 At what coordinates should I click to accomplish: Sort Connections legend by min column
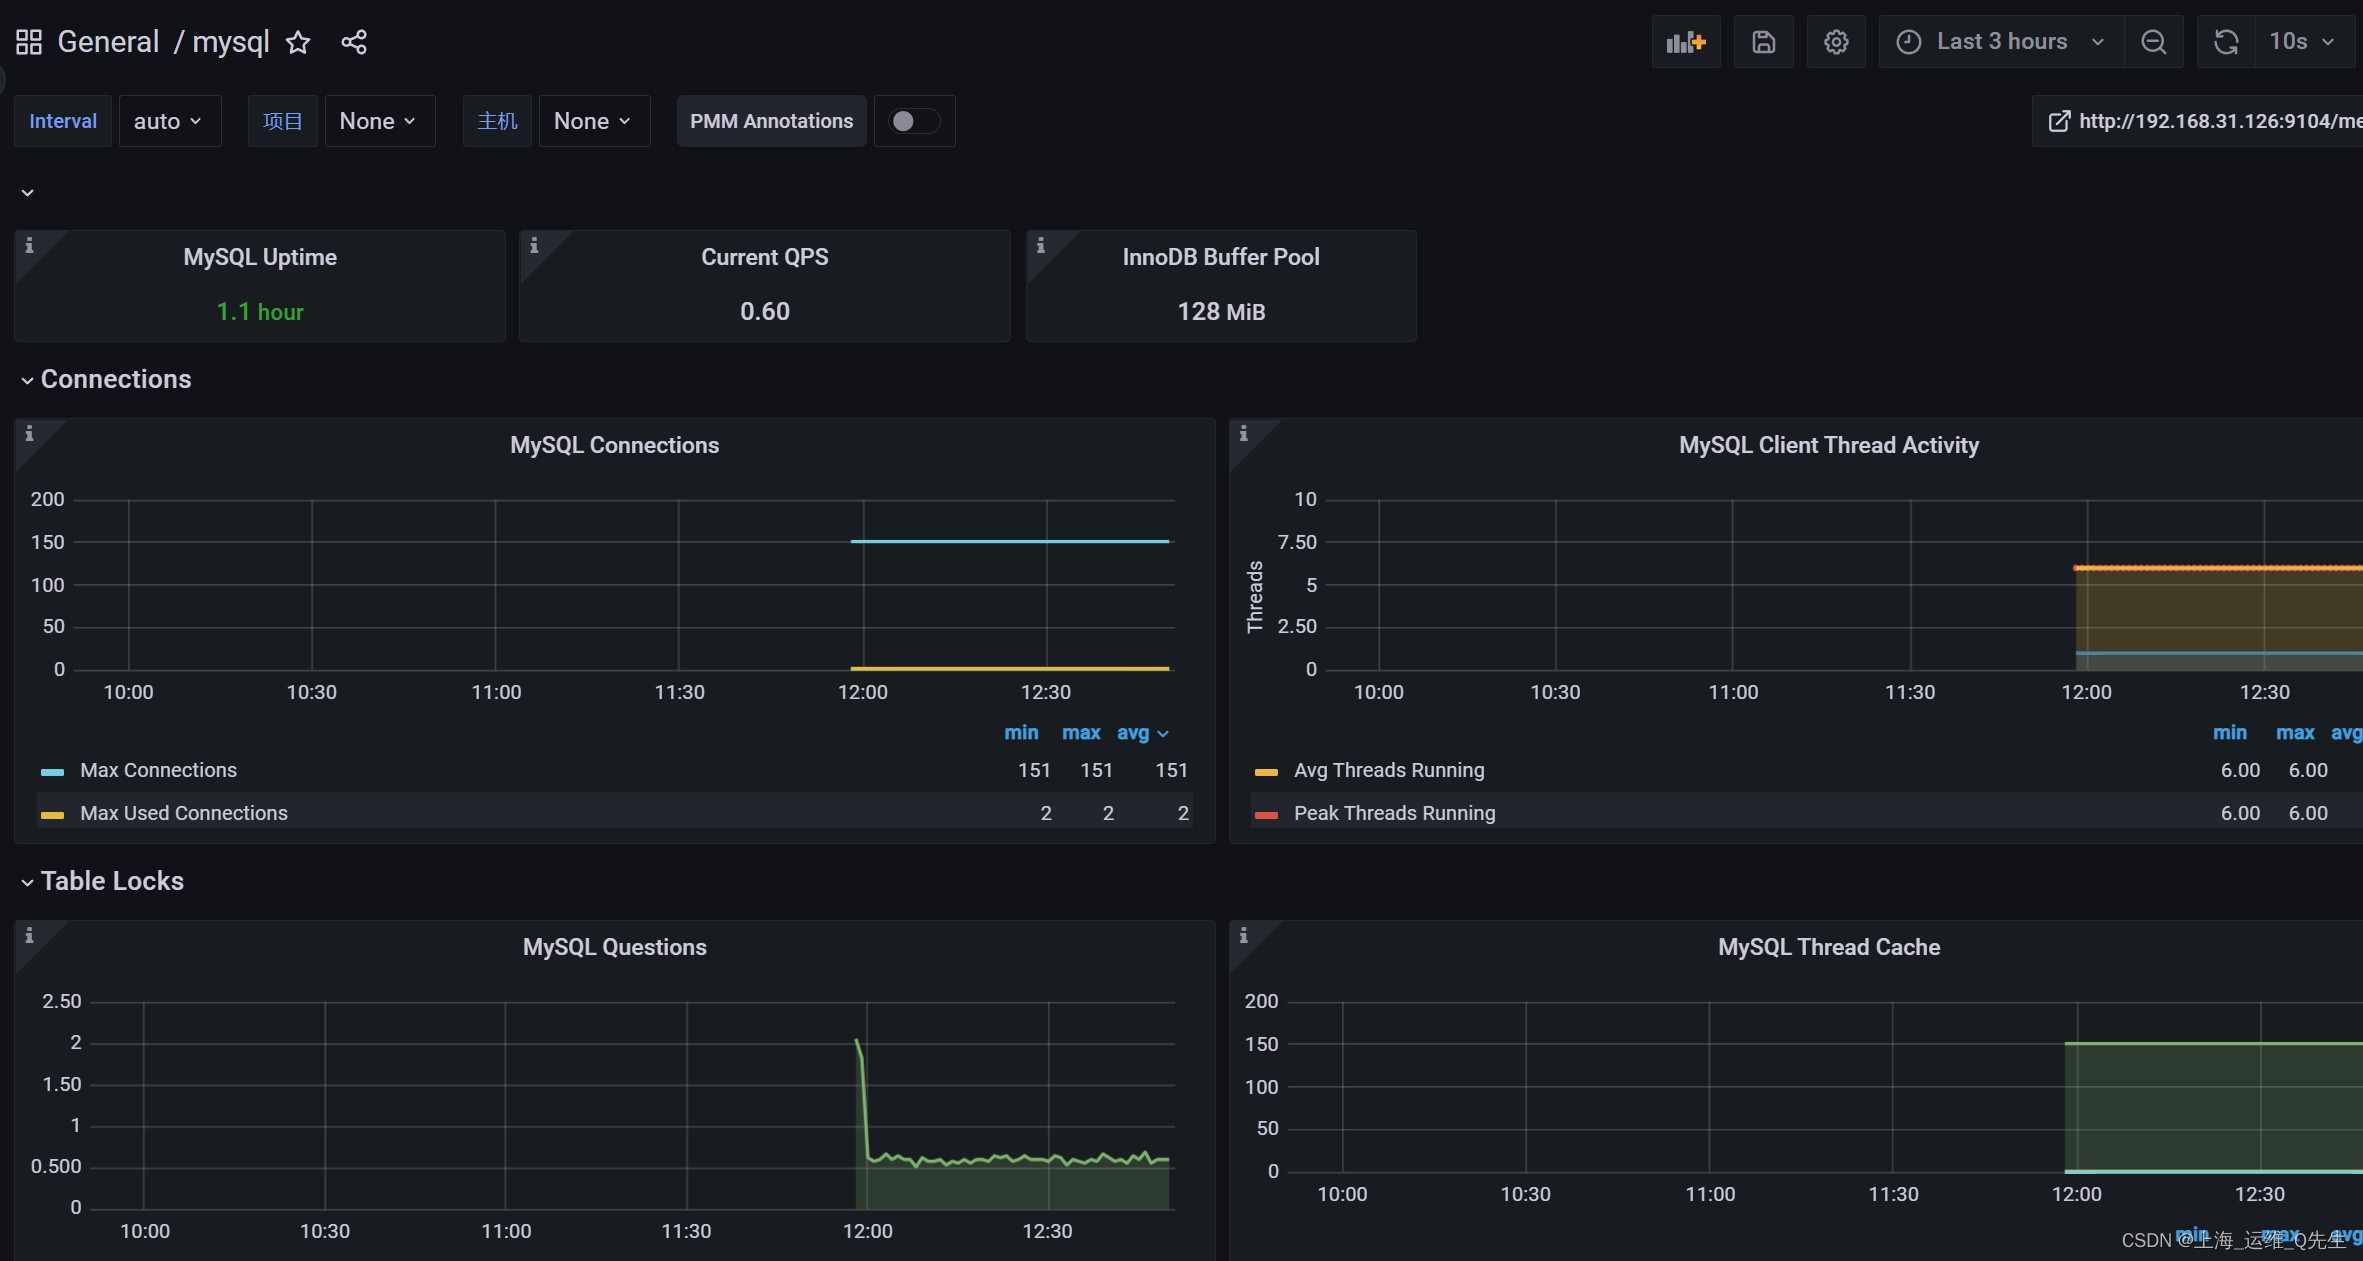click(x=1021, y=733)
